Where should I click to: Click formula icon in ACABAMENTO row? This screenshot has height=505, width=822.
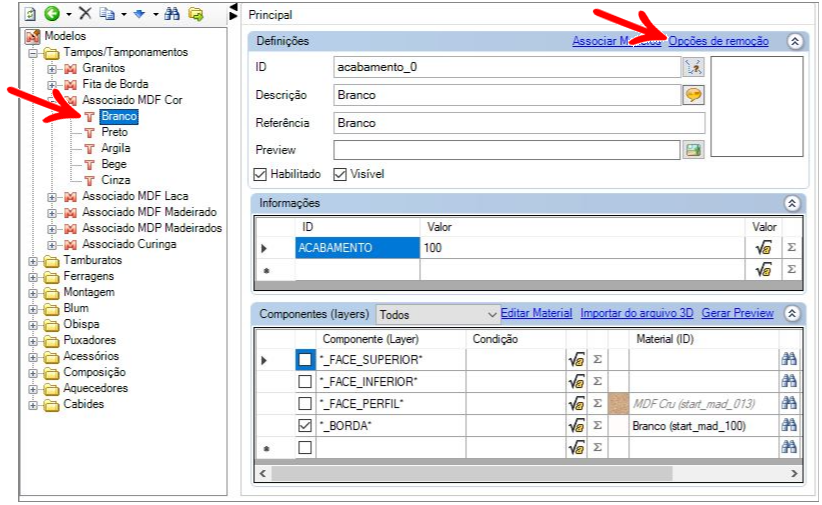point(763,248)
